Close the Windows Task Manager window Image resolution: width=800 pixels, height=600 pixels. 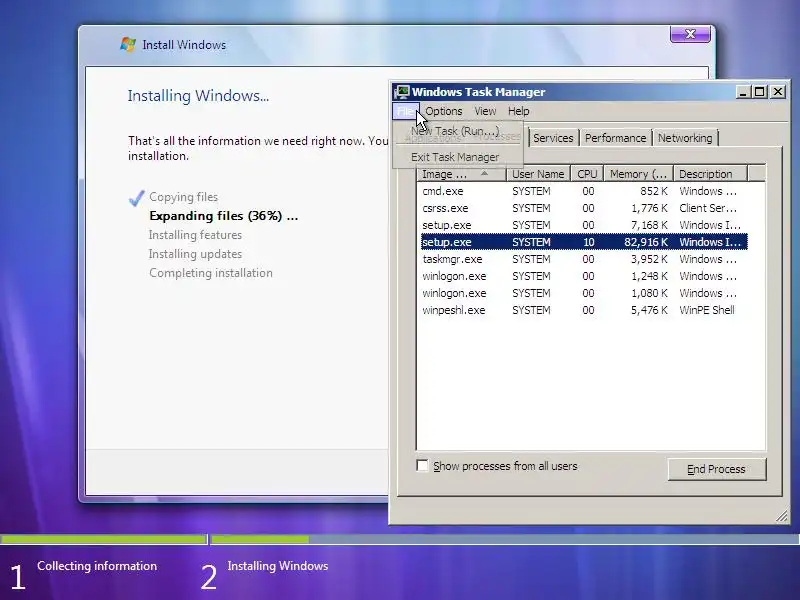tap(778, 92)
